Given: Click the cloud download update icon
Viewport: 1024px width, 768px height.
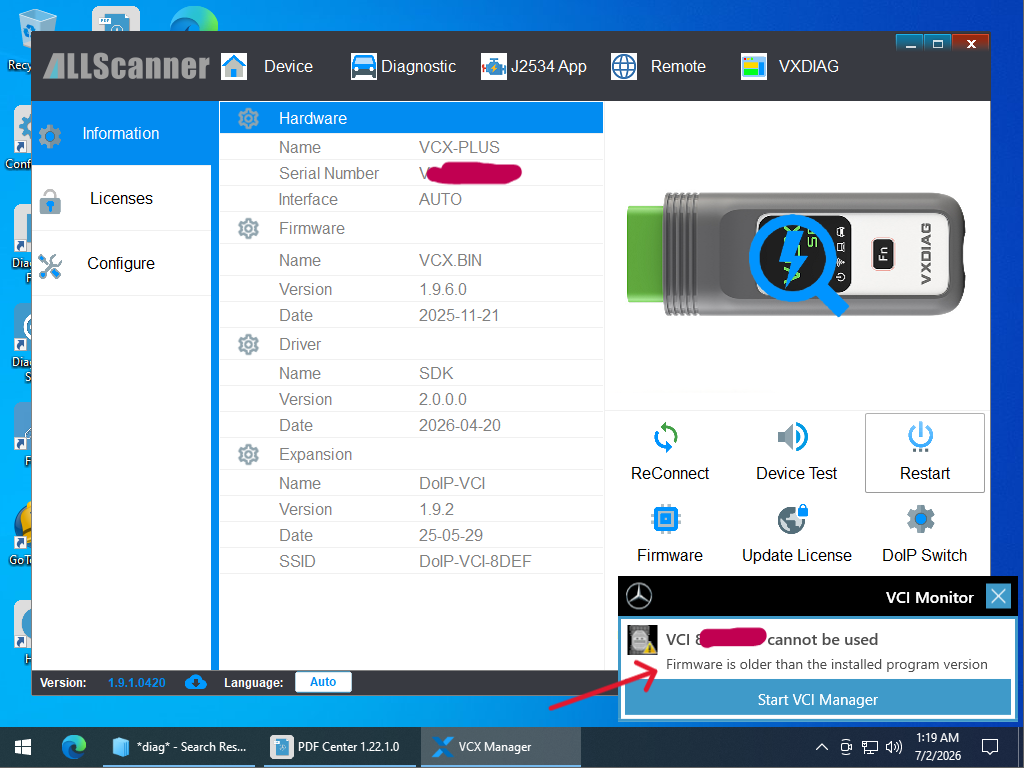Looking at the screenshot, I should (x=195, y=682).
